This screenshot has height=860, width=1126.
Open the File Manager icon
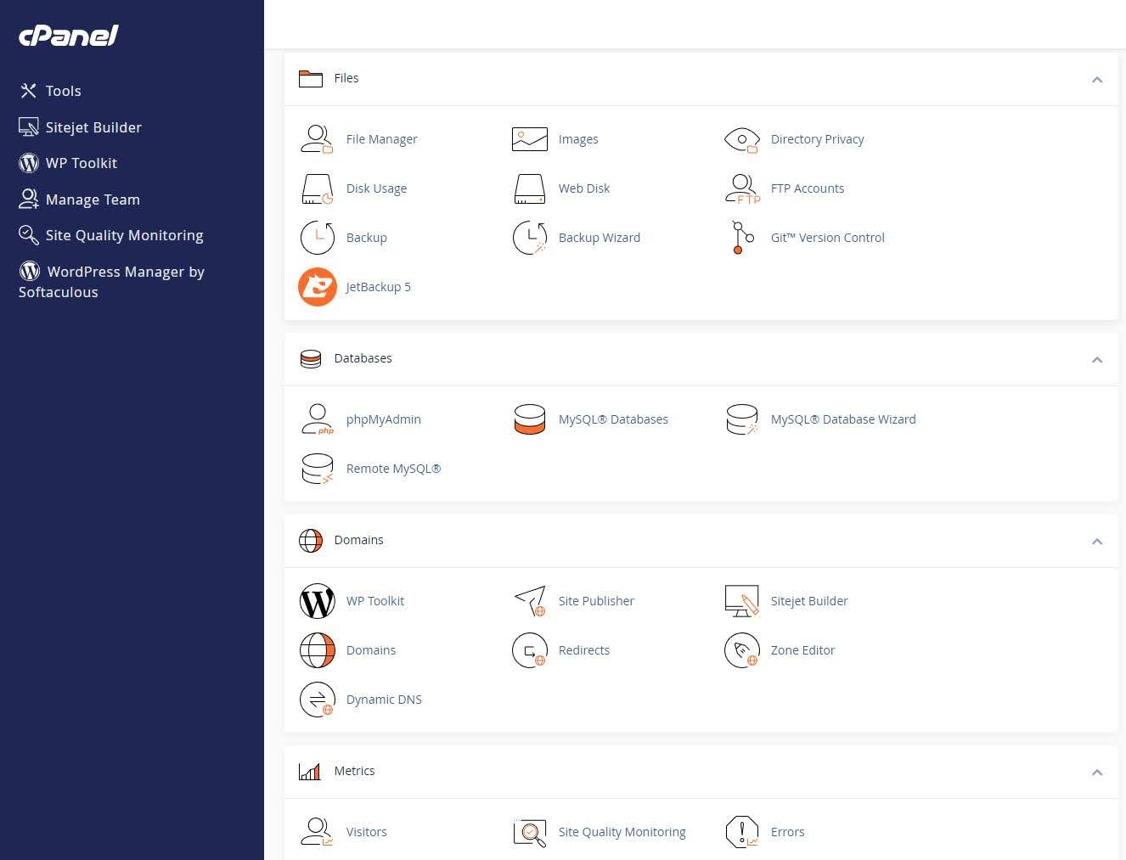point(317,139)
